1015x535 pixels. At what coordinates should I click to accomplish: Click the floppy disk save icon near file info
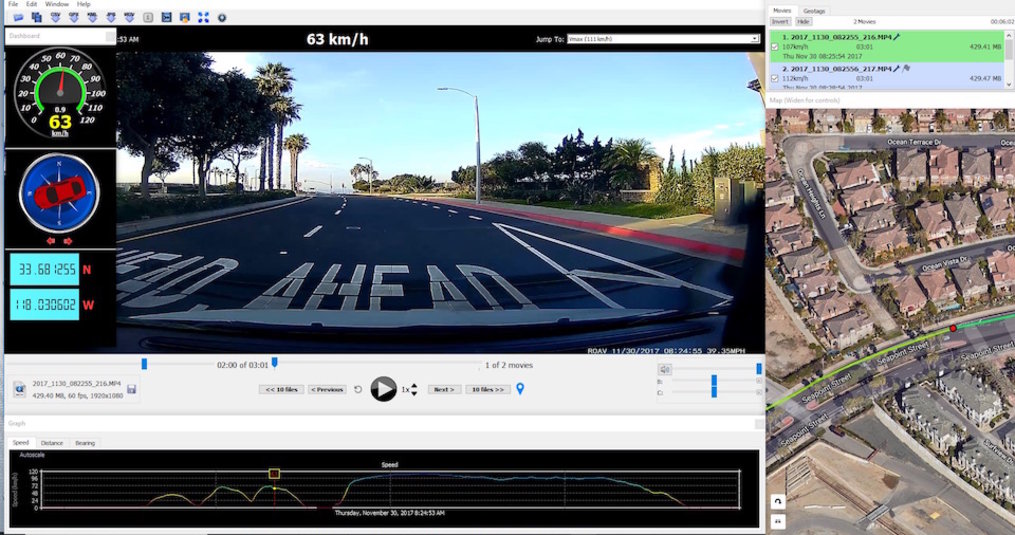tap(131, 389)
